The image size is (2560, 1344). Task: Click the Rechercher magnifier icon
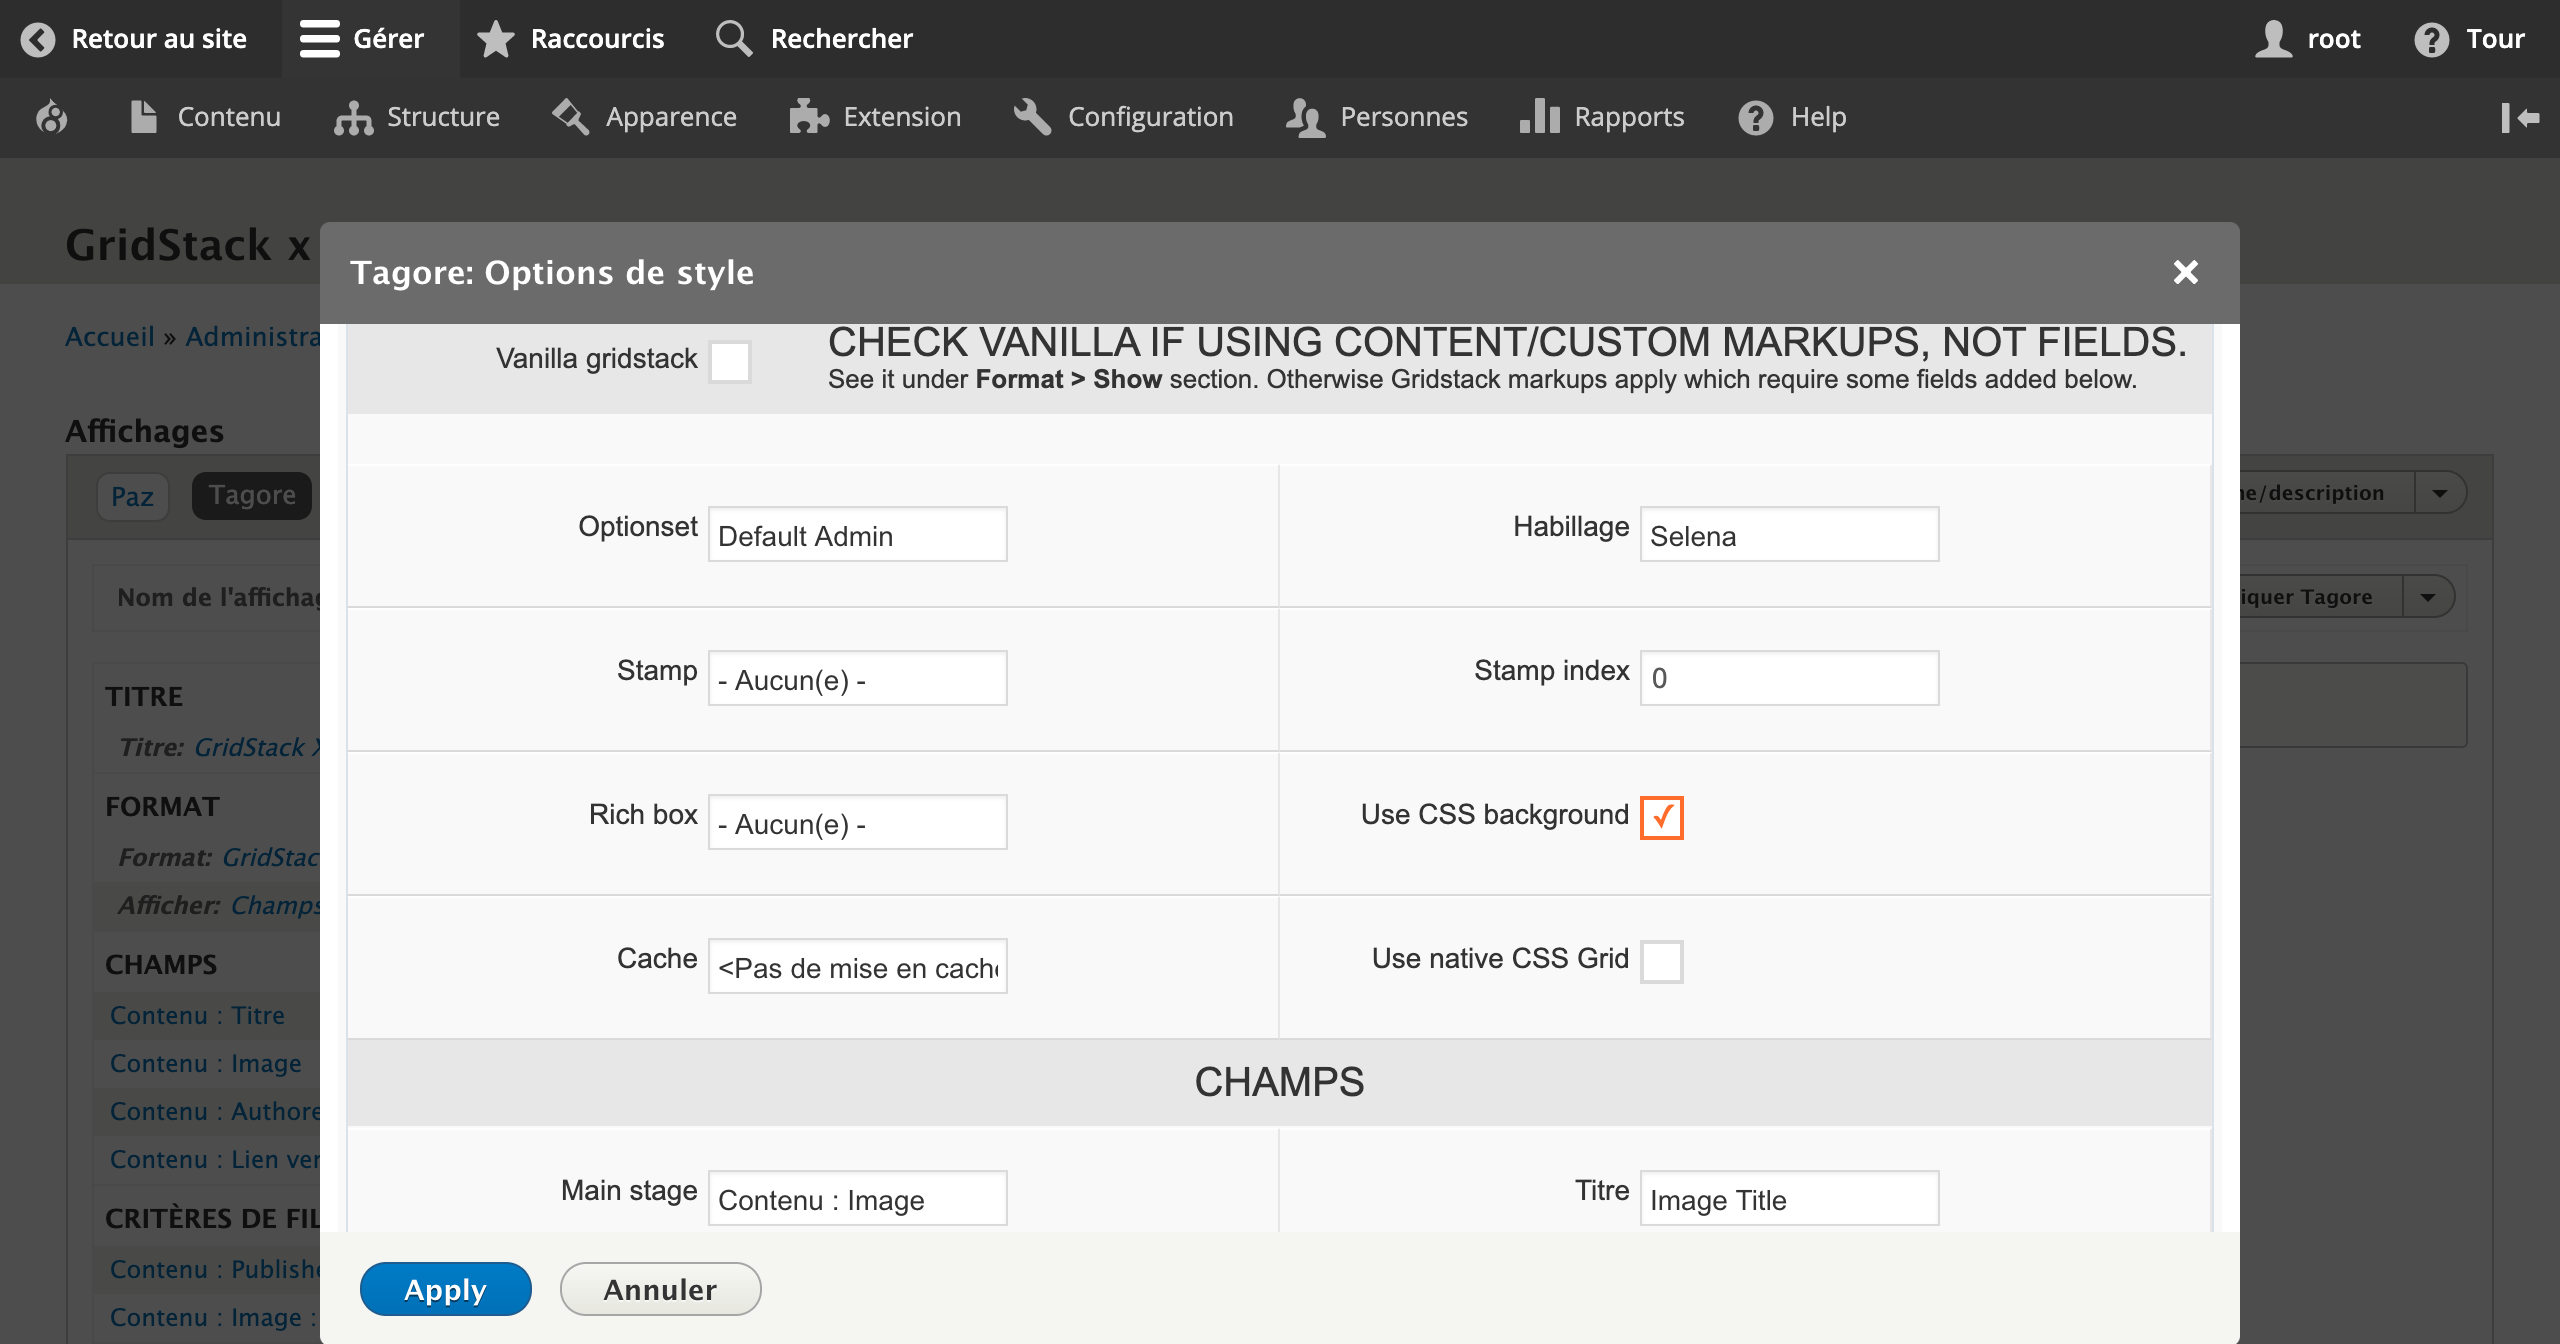click(733, 38)
